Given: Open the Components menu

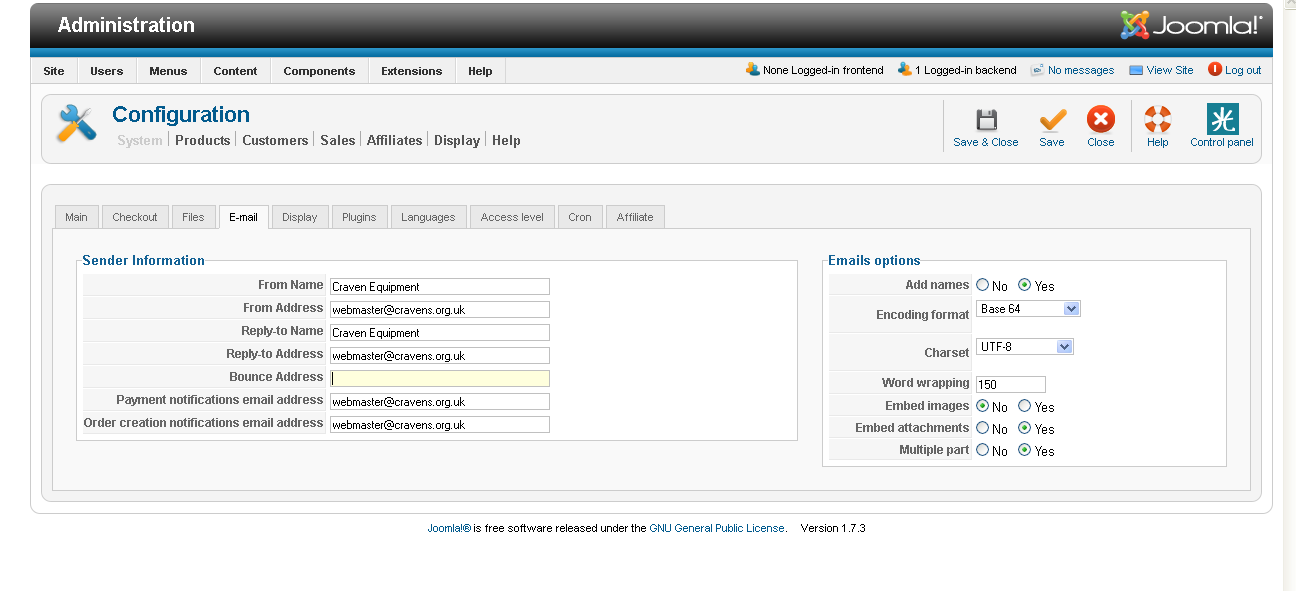Looking at the screenshot, I should (319, 71).
